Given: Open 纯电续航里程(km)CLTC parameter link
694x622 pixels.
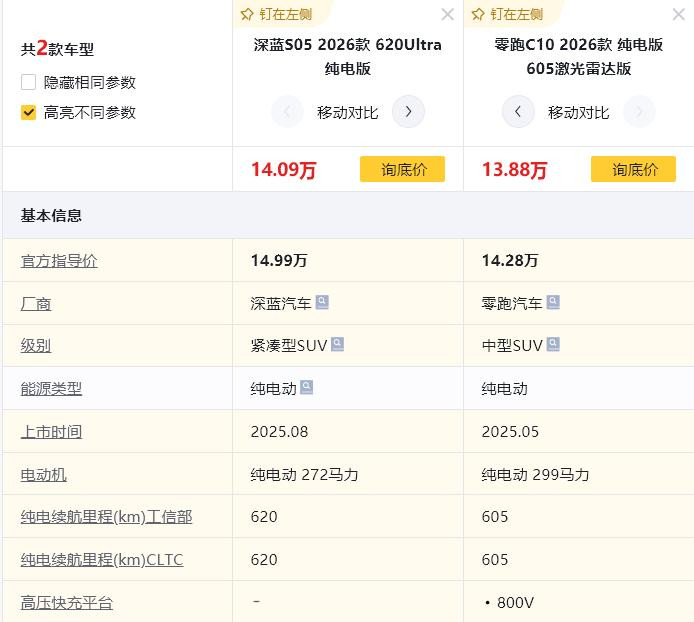Looking at the screenshot, I should 102,560.
